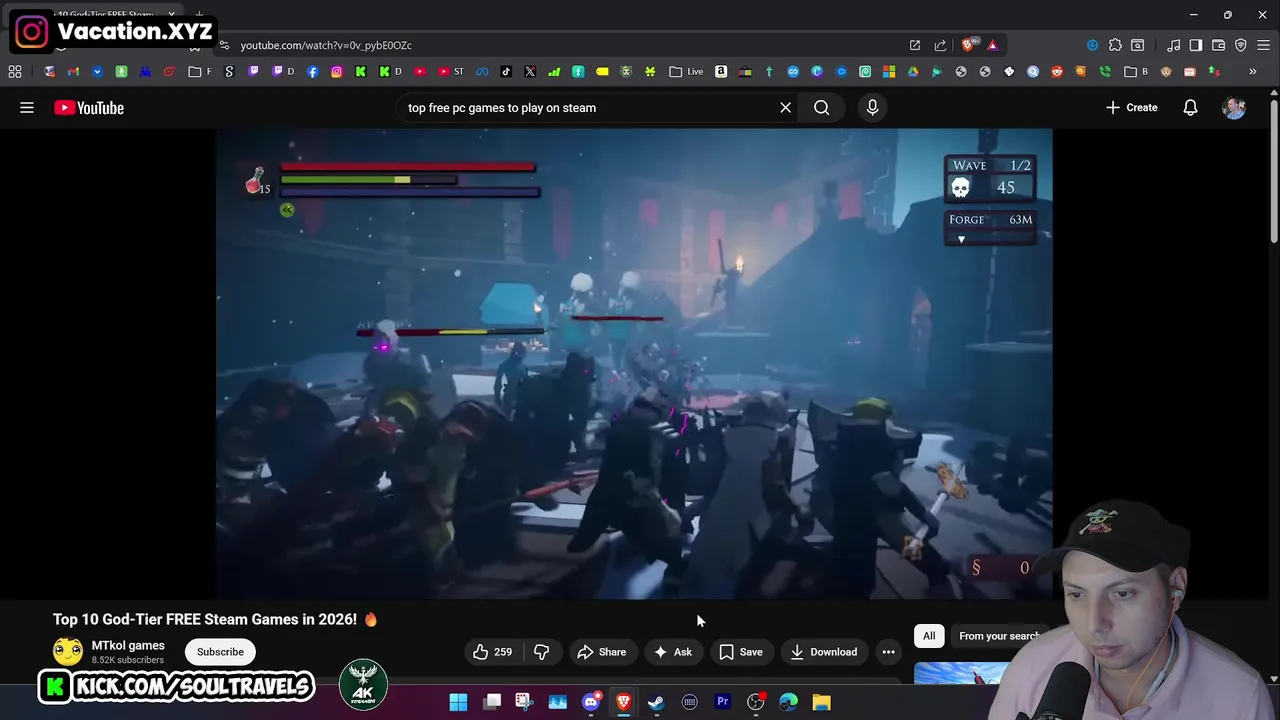Open Task View on the taskbar
The width and height of the screenshot is (1280, 720).
coord(492,702)
